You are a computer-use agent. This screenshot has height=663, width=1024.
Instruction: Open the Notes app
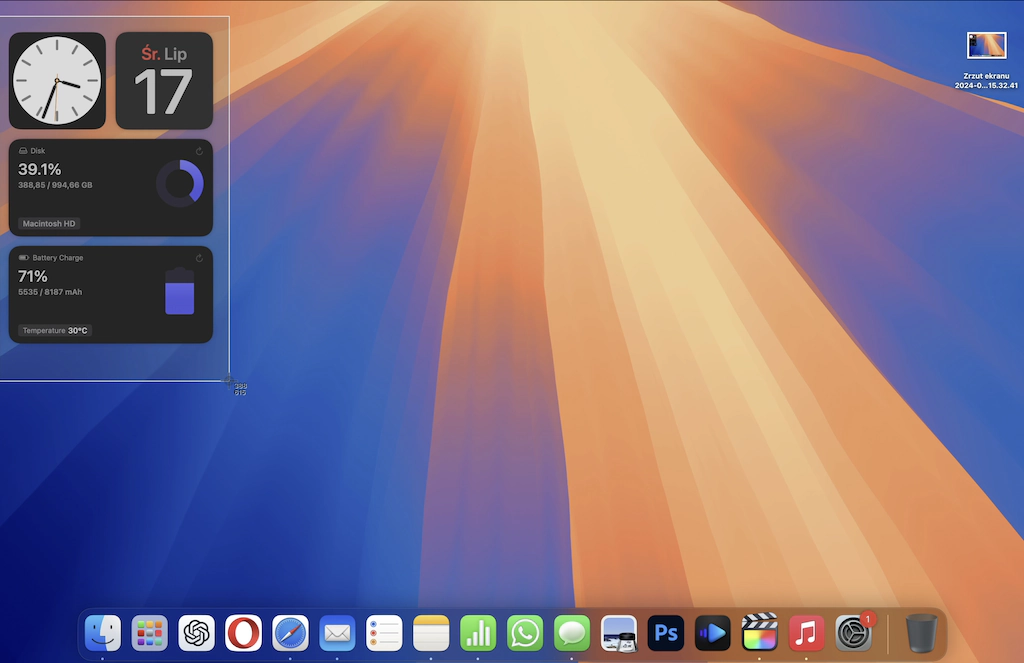click(431, 633)
